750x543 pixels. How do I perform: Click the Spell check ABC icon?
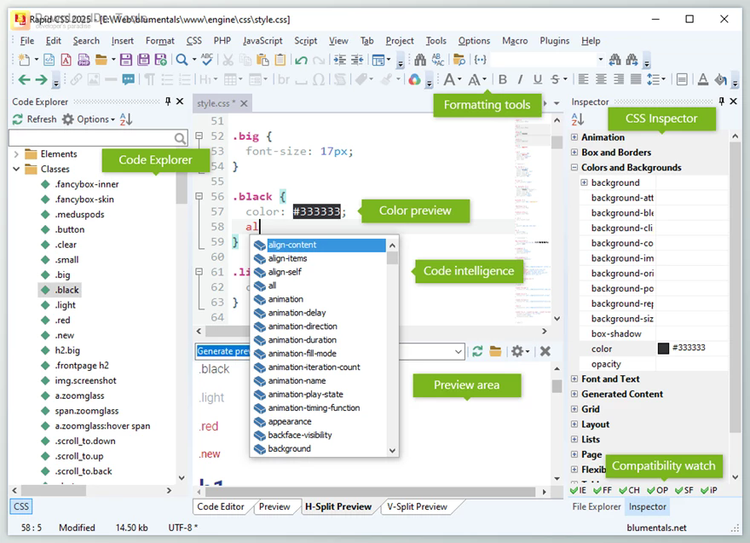(x=207, y=59)
